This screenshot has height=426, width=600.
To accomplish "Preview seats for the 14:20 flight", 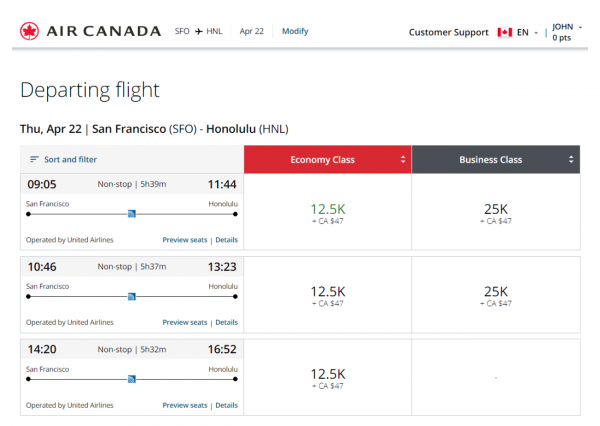I will coord(185,406).
